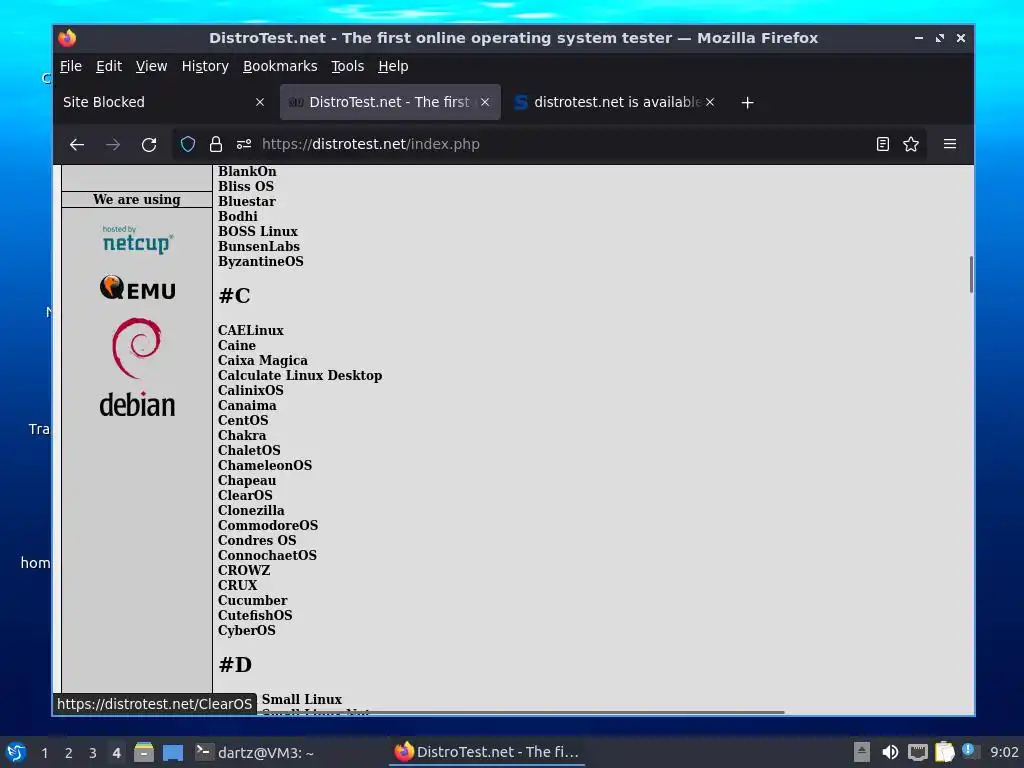Image resolution: width=1024 pixels, height=768 pixels.
Task: Open the CAELinux link
Action: pos(251,330)
